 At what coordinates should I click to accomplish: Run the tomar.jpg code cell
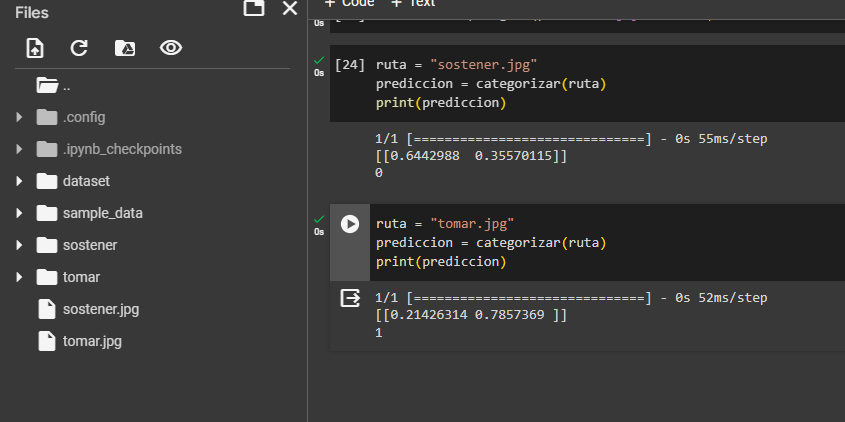(349, 224)
